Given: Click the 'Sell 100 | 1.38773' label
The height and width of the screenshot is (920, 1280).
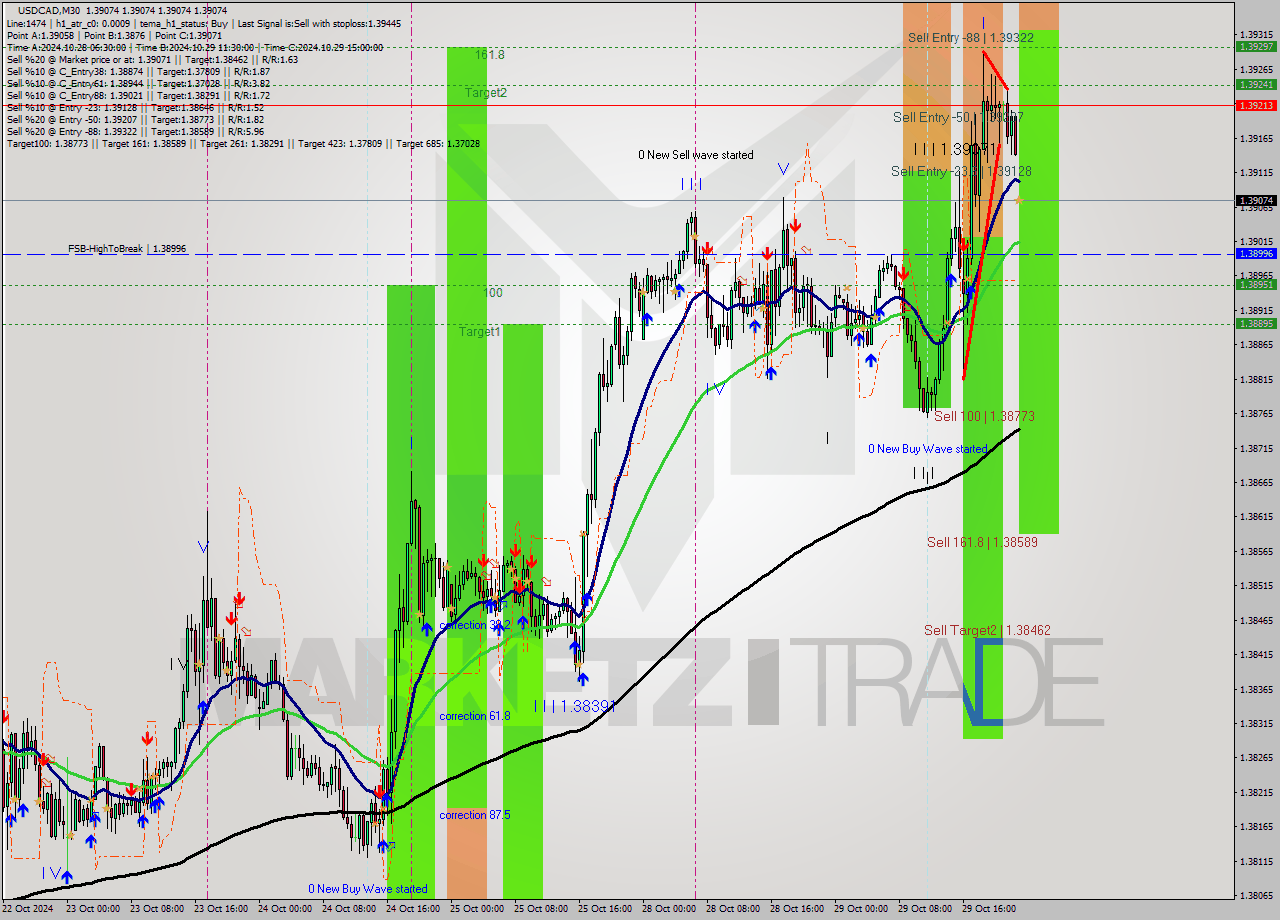Looking at the screenshot, I should point(984,416).
